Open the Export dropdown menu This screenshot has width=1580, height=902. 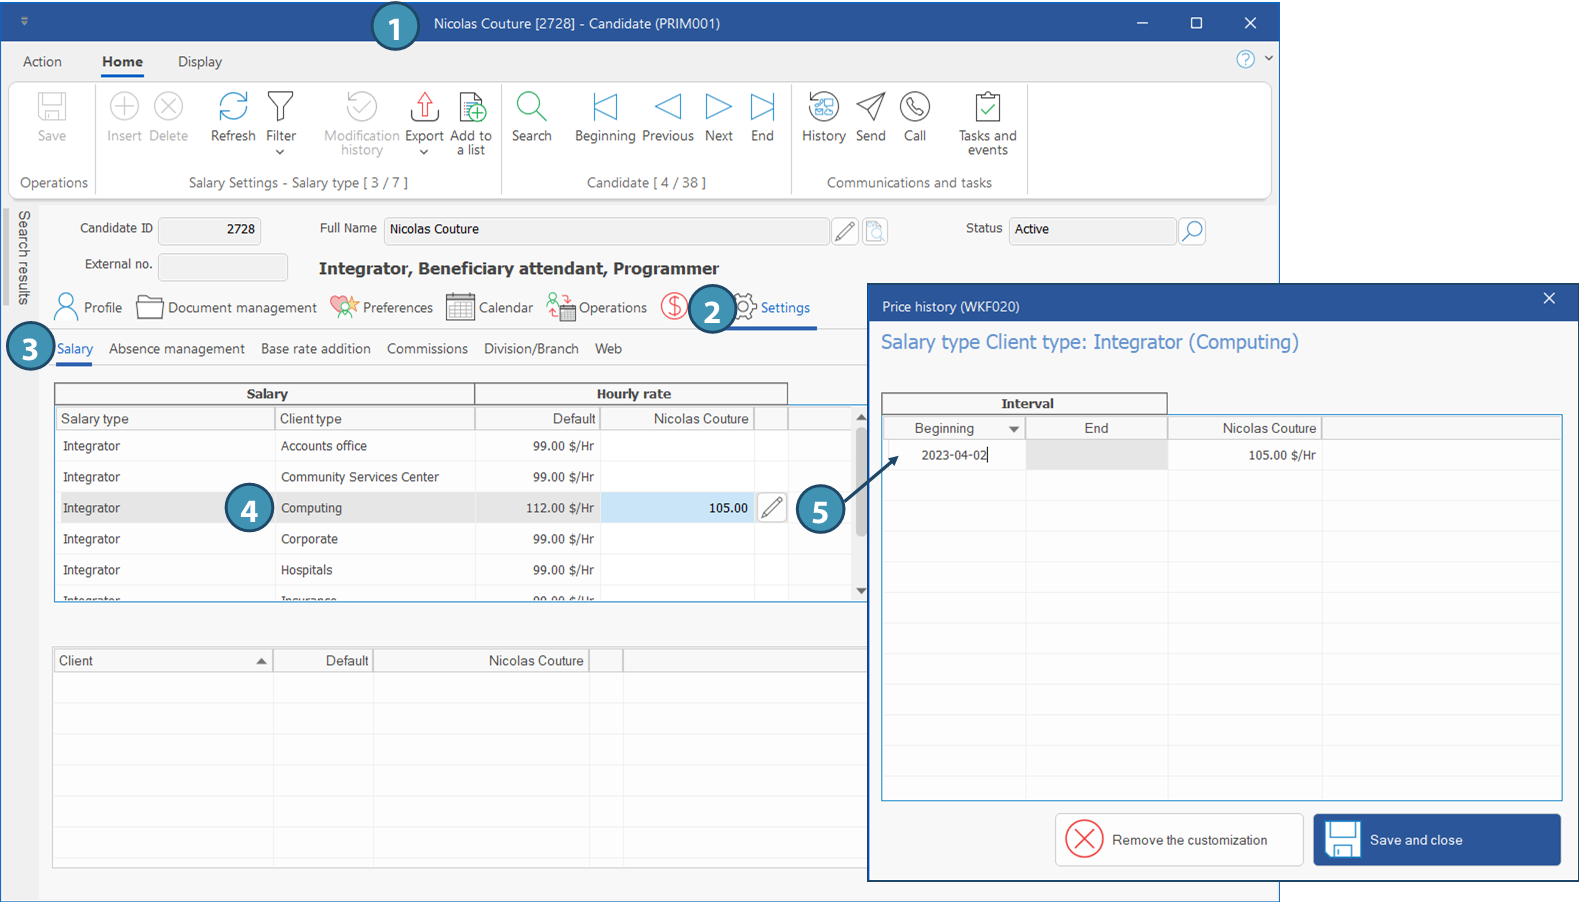pos(424,152)
